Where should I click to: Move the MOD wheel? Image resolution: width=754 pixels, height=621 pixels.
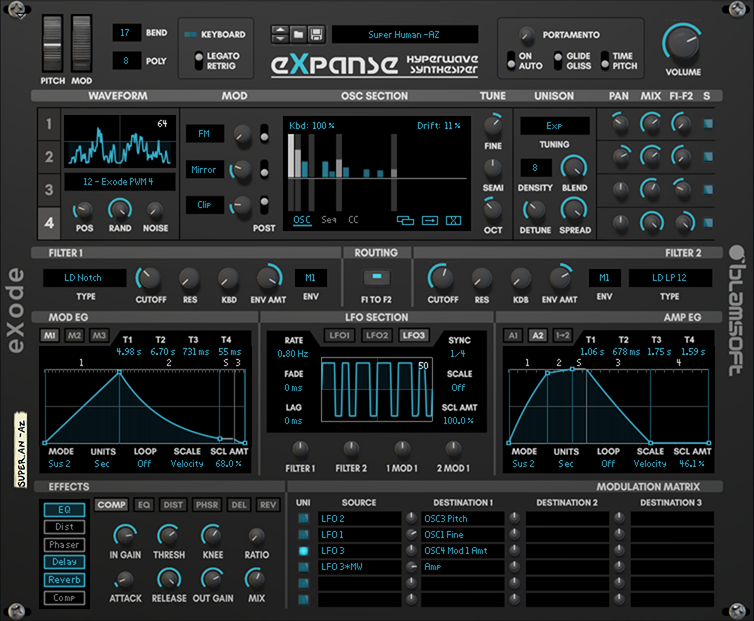pyautogui.click(x=81, y=43)
